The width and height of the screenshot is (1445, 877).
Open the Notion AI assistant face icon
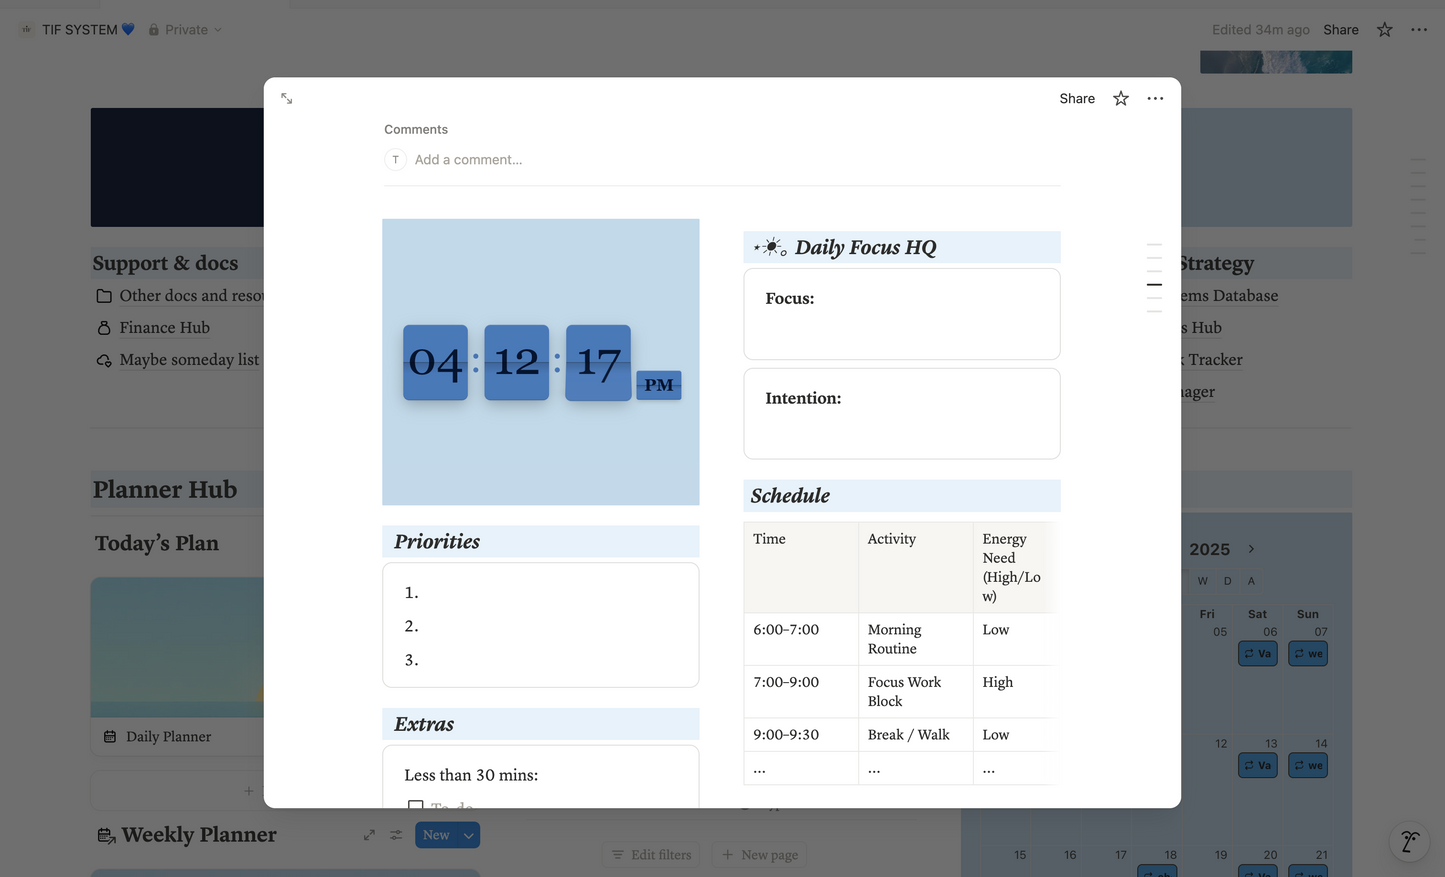pos(1409,842)
